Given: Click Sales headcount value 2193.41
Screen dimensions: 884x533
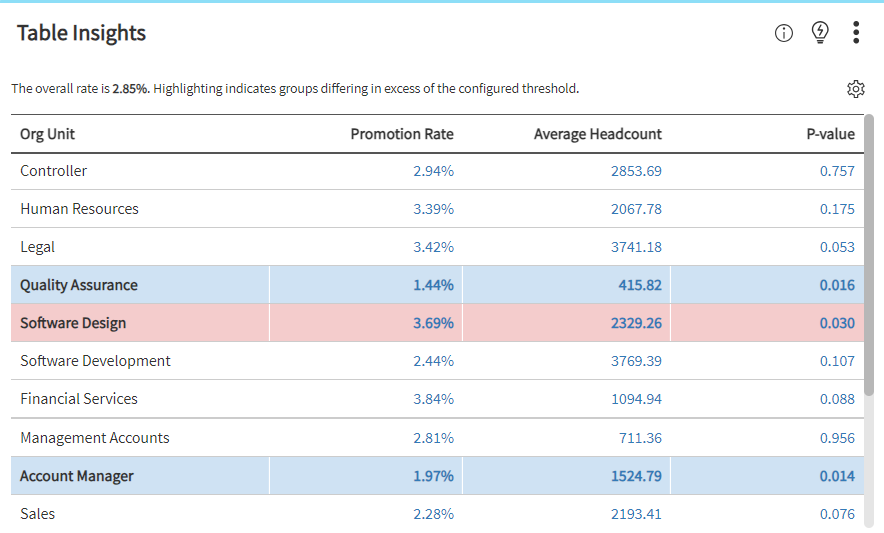Looking at the screenshot, I should 636,514.
